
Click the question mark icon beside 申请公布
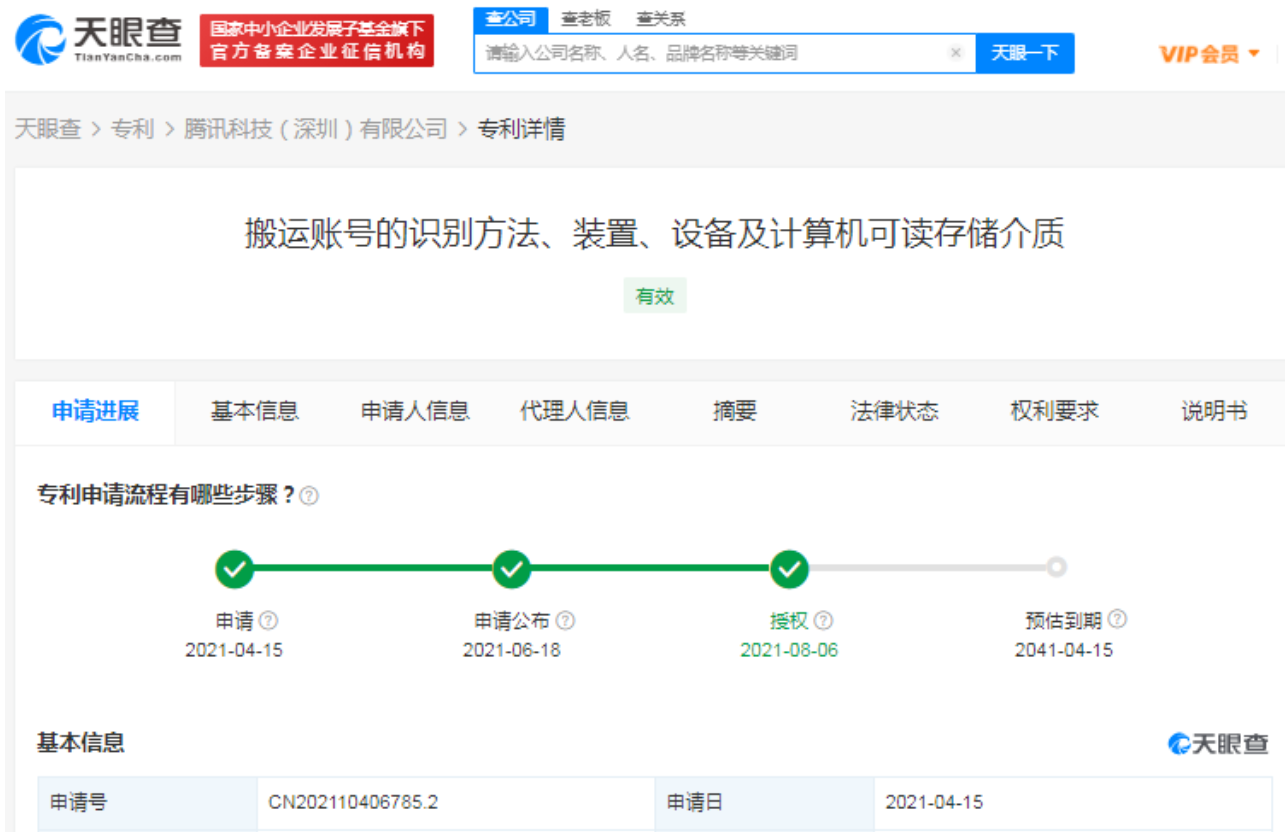566,621
